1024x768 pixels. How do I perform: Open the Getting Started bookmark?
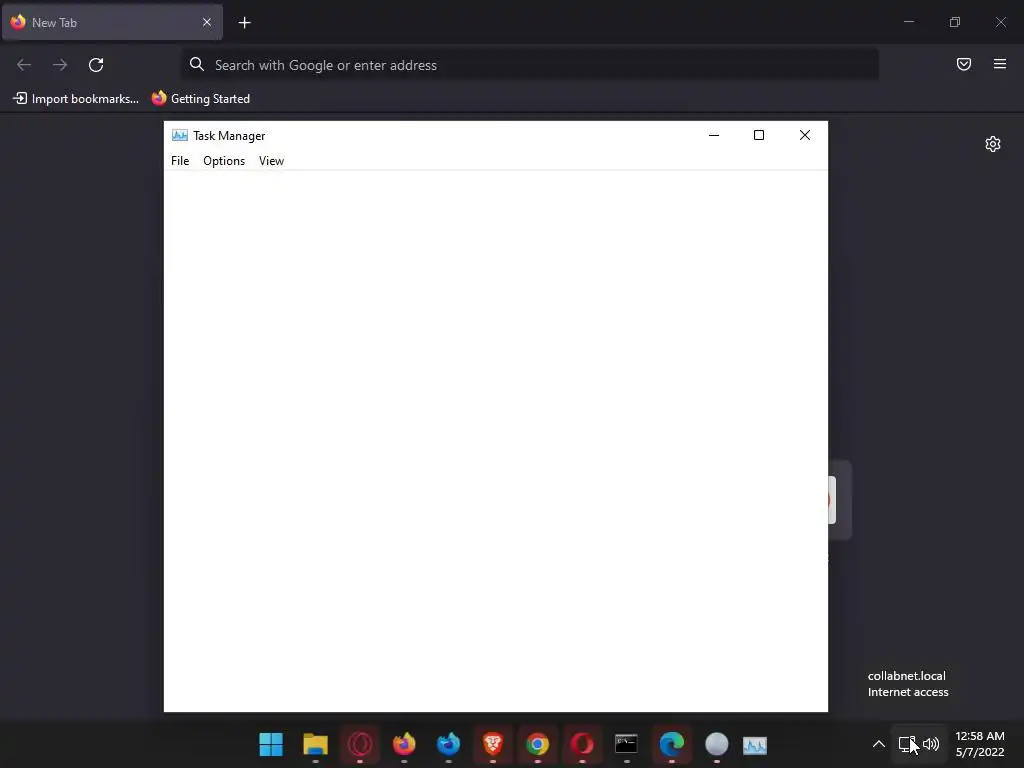pos(201,99)
